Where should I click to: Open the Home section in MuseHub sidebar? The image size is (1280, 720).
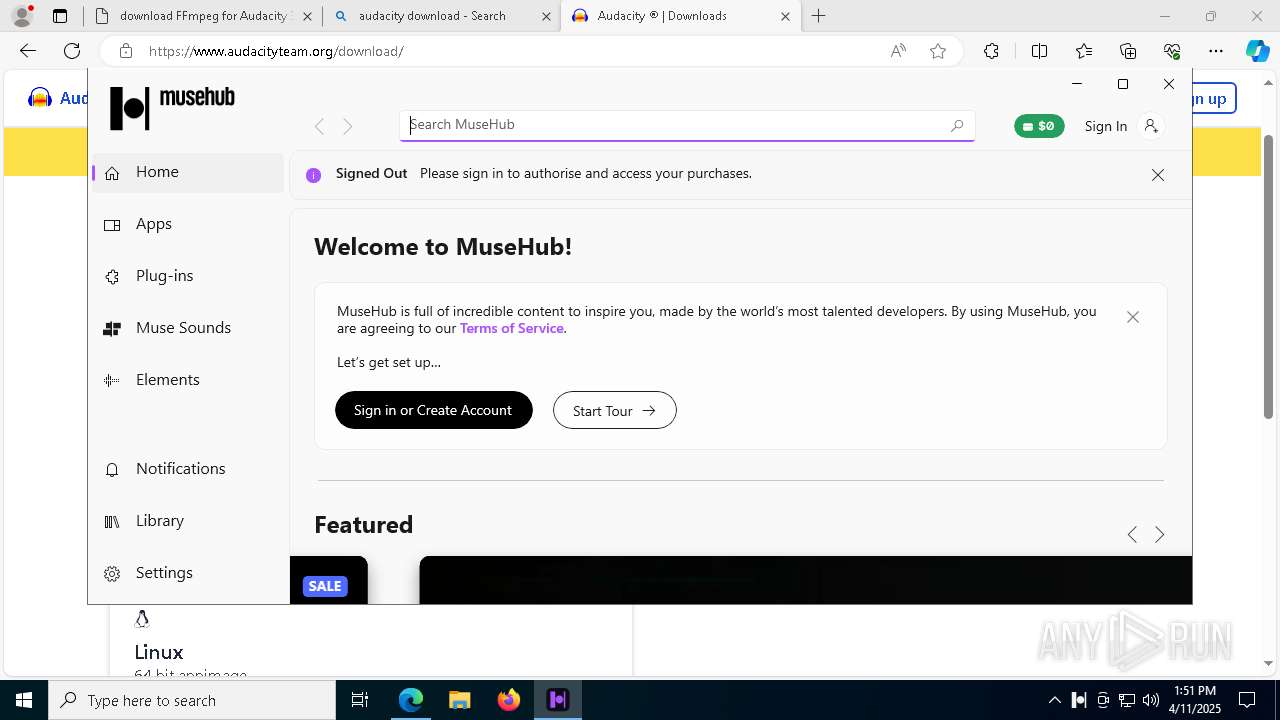[188, 172]
